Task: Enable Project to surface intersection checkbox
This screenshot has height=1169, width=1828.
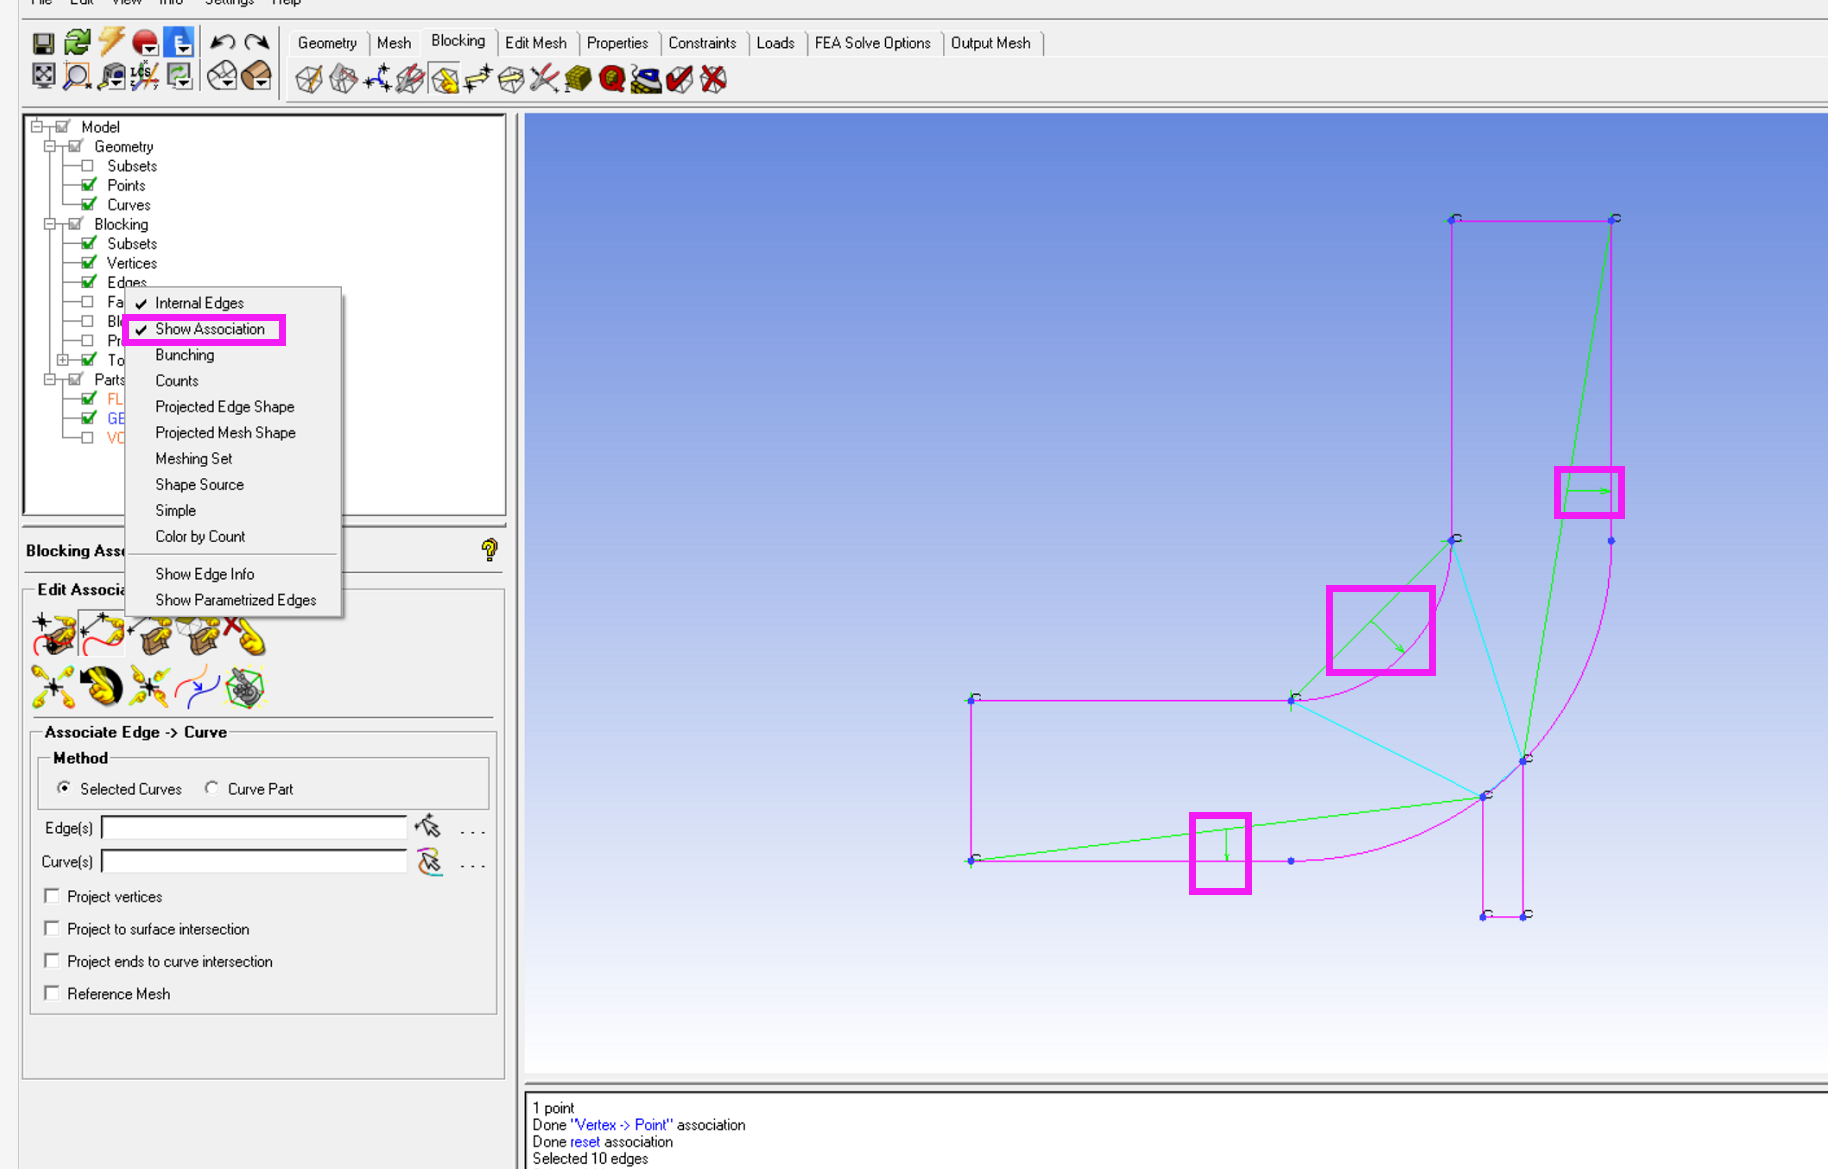Action: click(52, 929)
